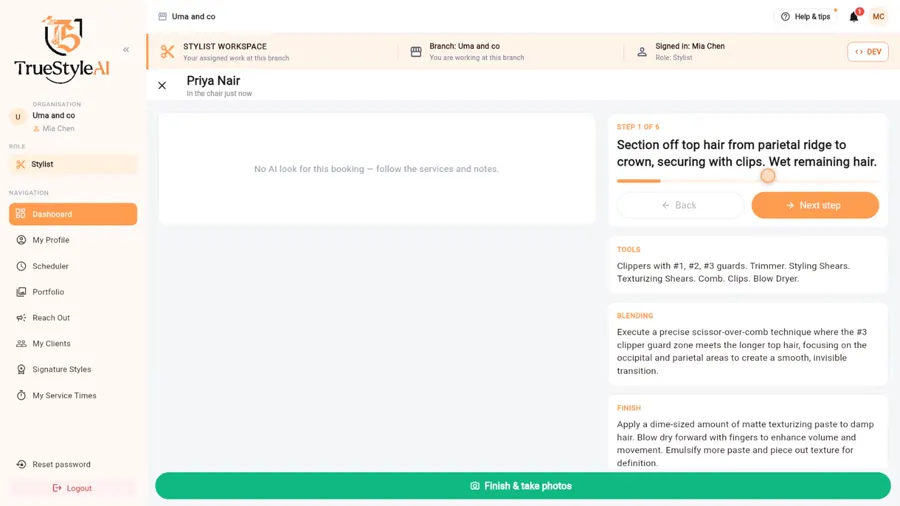
Task: Click the camera icon in Finish button
Action: click(x=475, y=486)
